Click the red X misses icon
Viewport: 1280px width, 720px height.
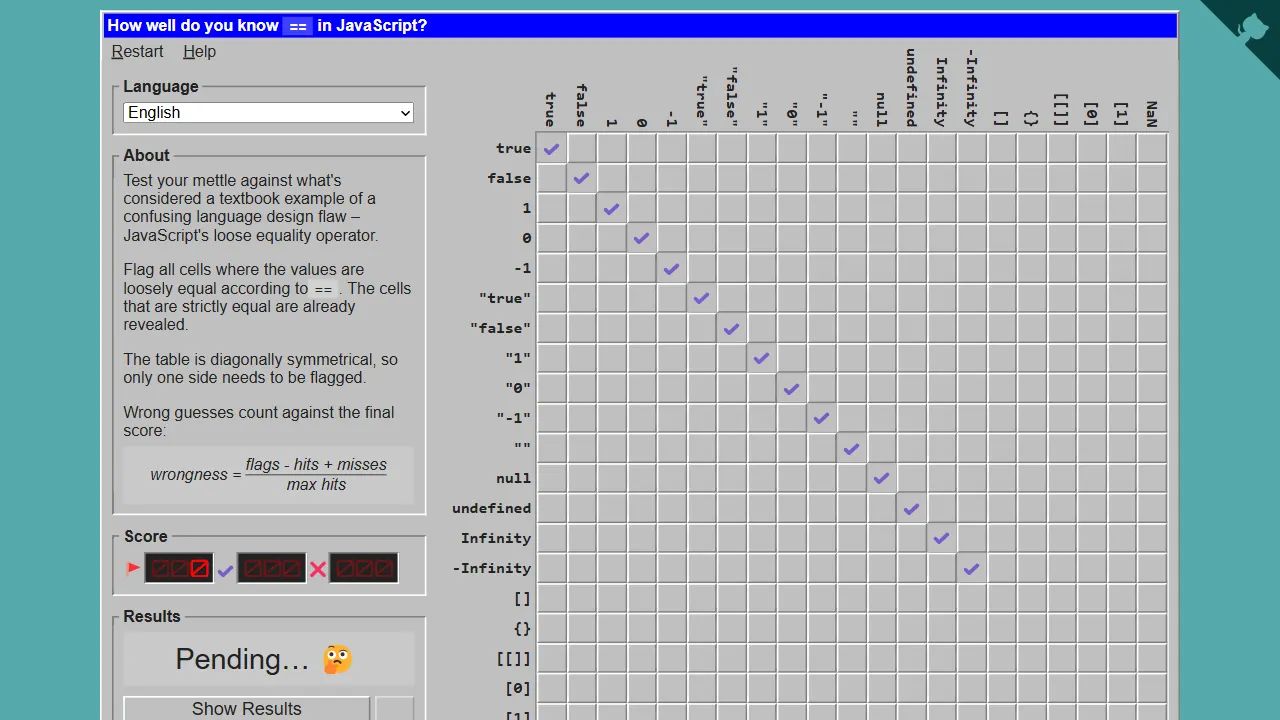point(318,570)
